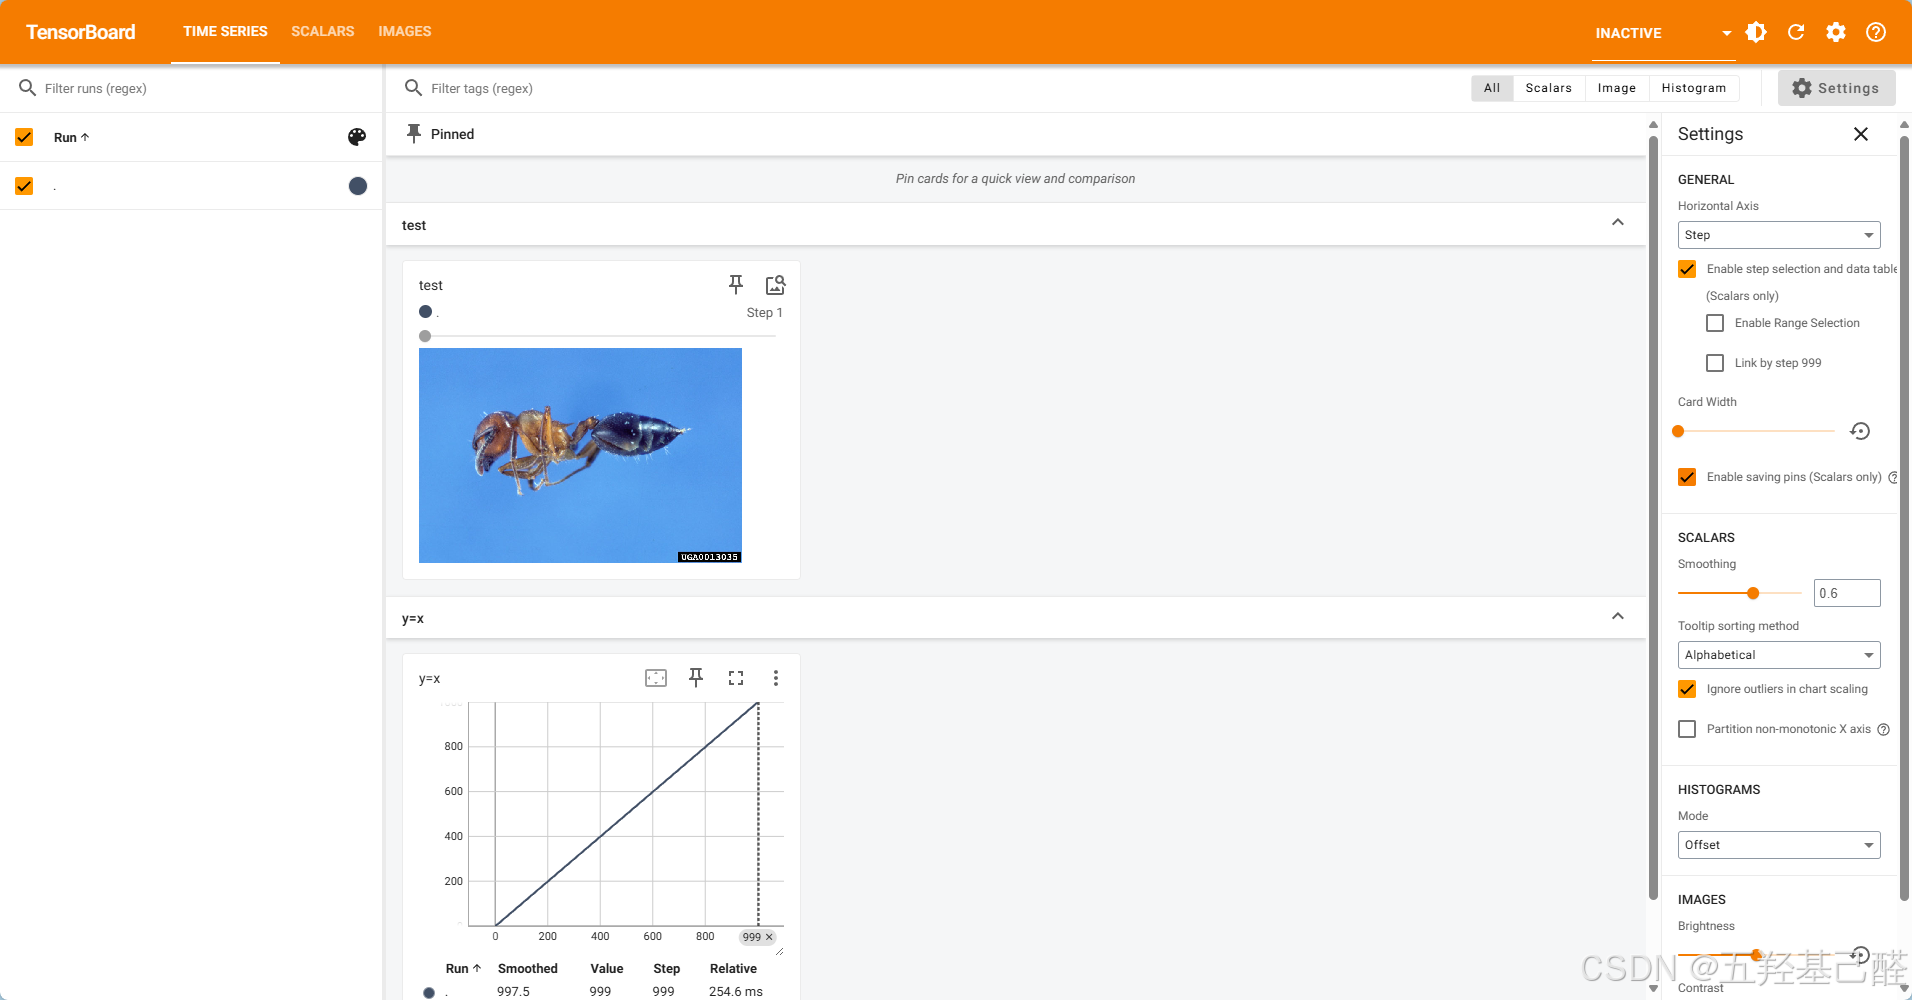Grab the y=x card resize handle
1912x1000 pixels.
780,951
